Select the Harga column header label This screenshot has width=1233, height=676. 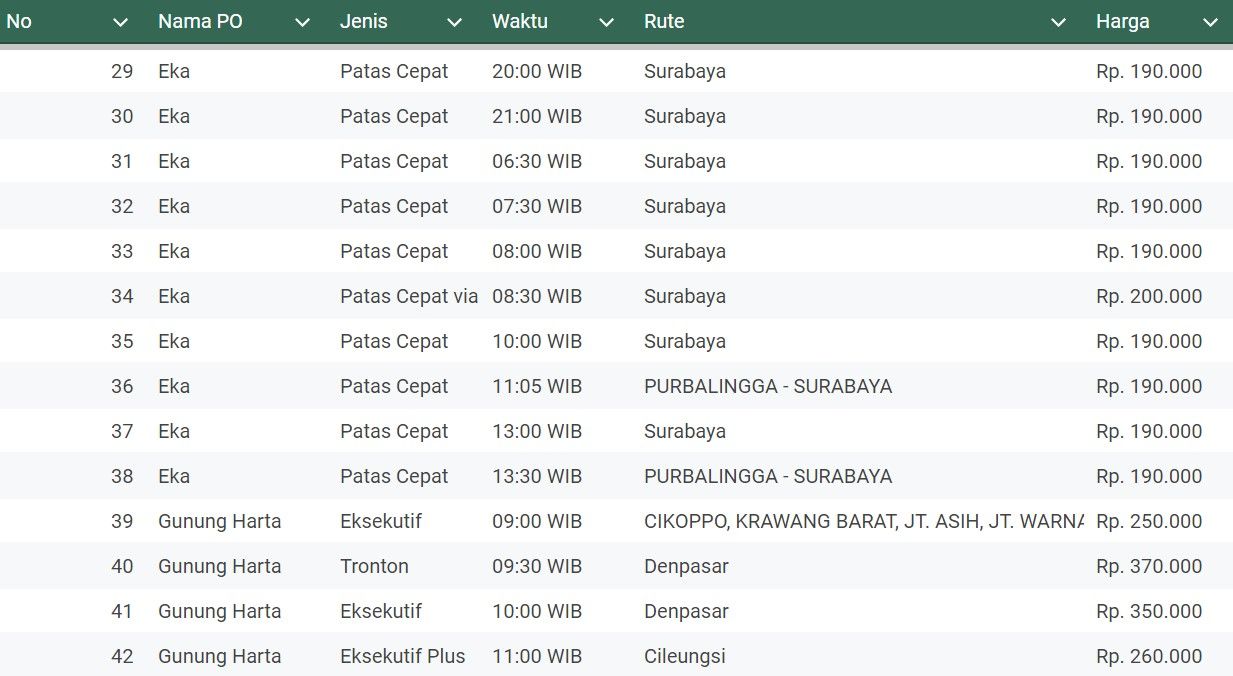point(1123,21)
